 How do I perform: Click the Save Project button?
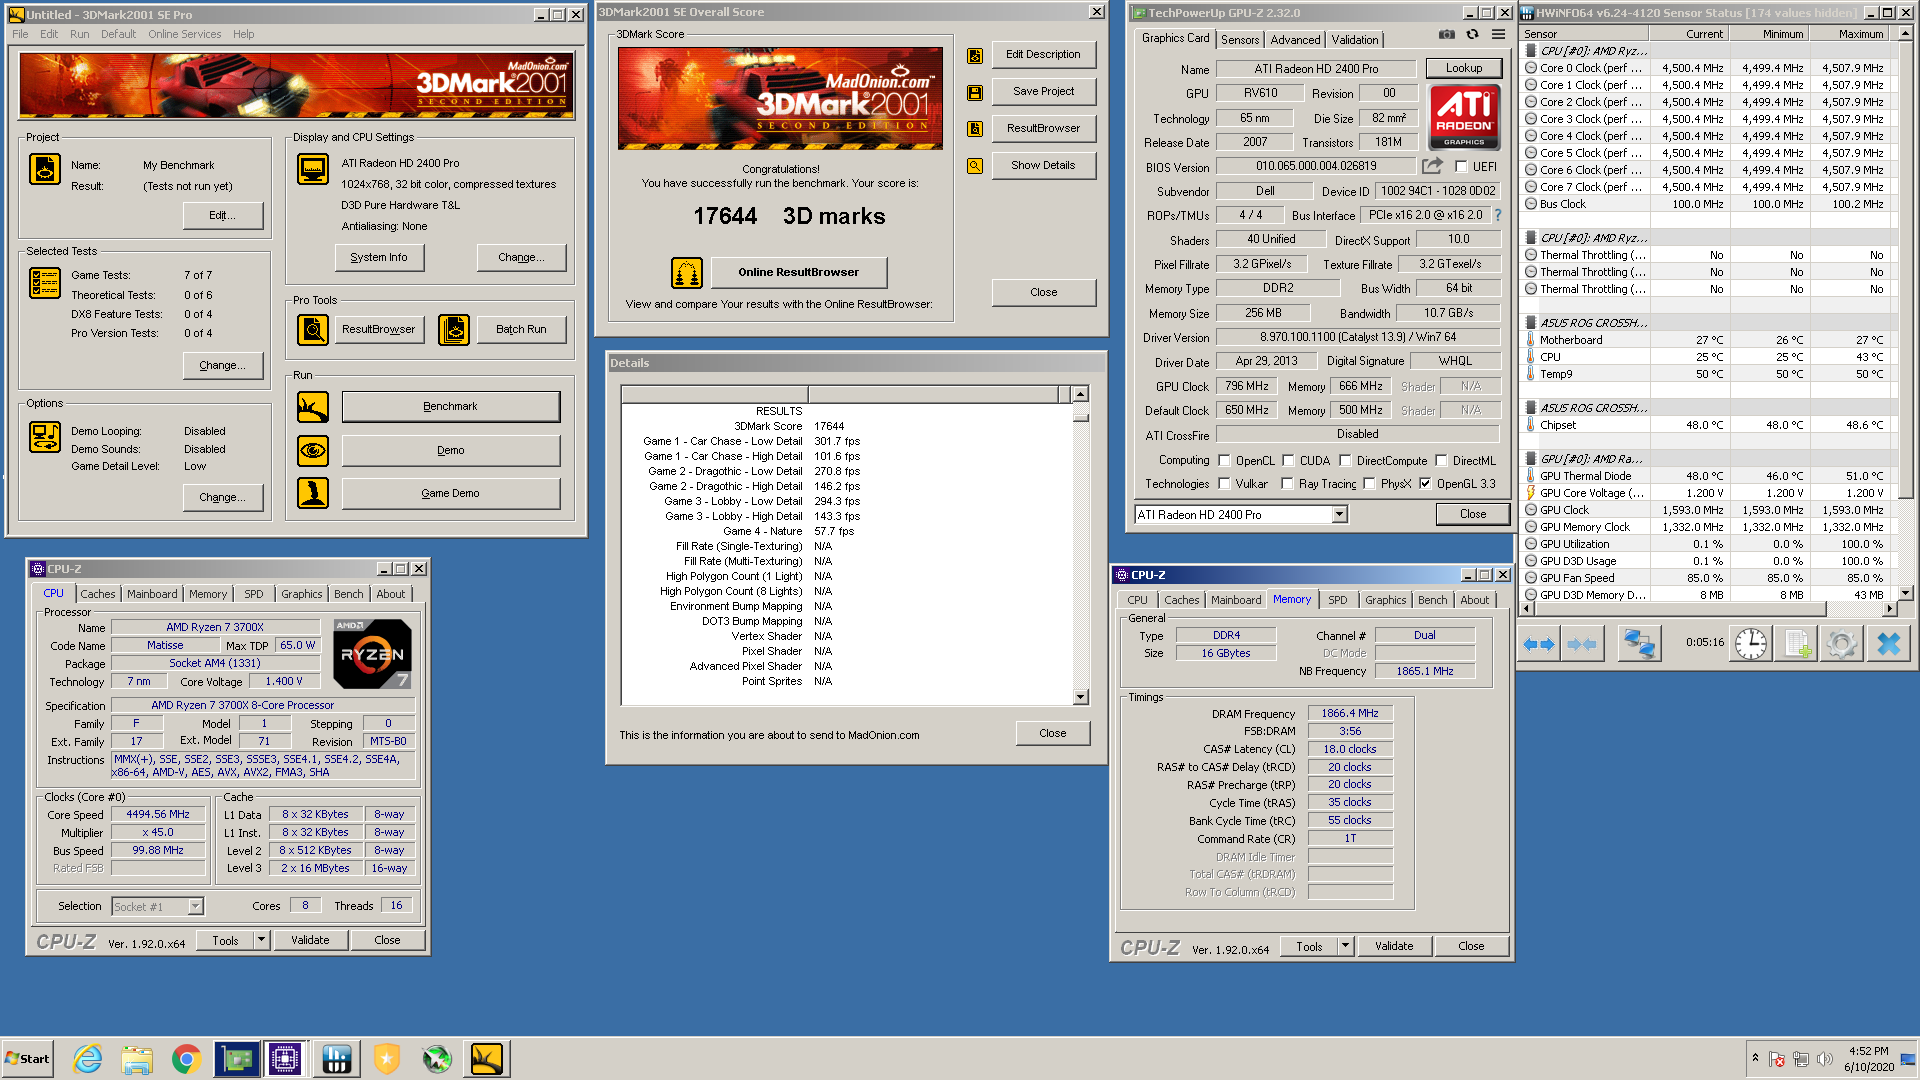click(x=1044, y=92)
